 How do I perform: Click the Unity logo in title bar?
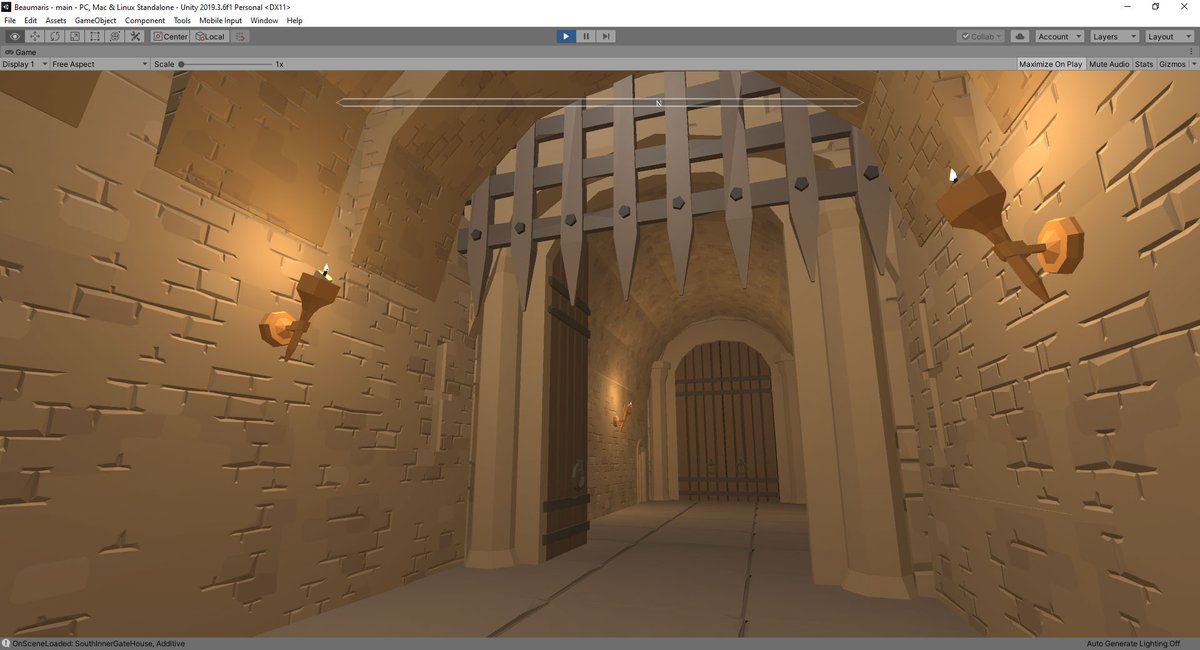[x=7, y=6]
